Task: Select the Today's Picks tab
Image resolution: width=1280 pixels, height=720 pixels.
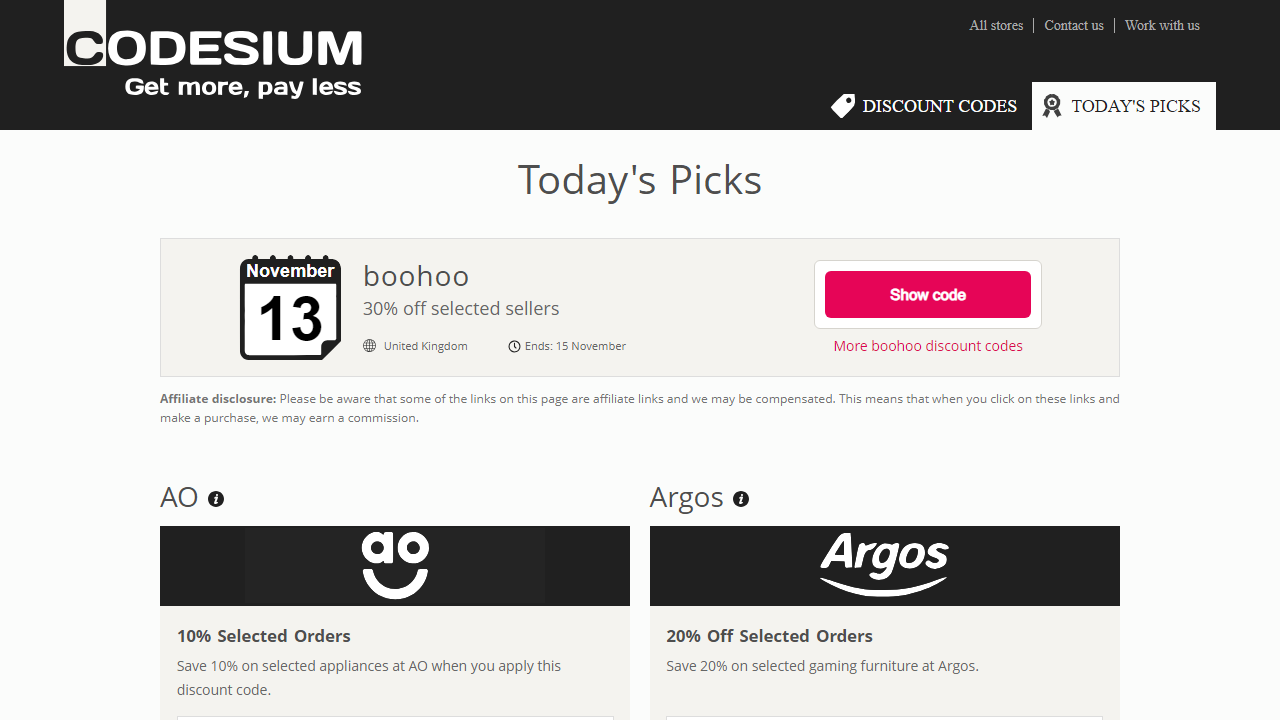Action: [1135, 106]
